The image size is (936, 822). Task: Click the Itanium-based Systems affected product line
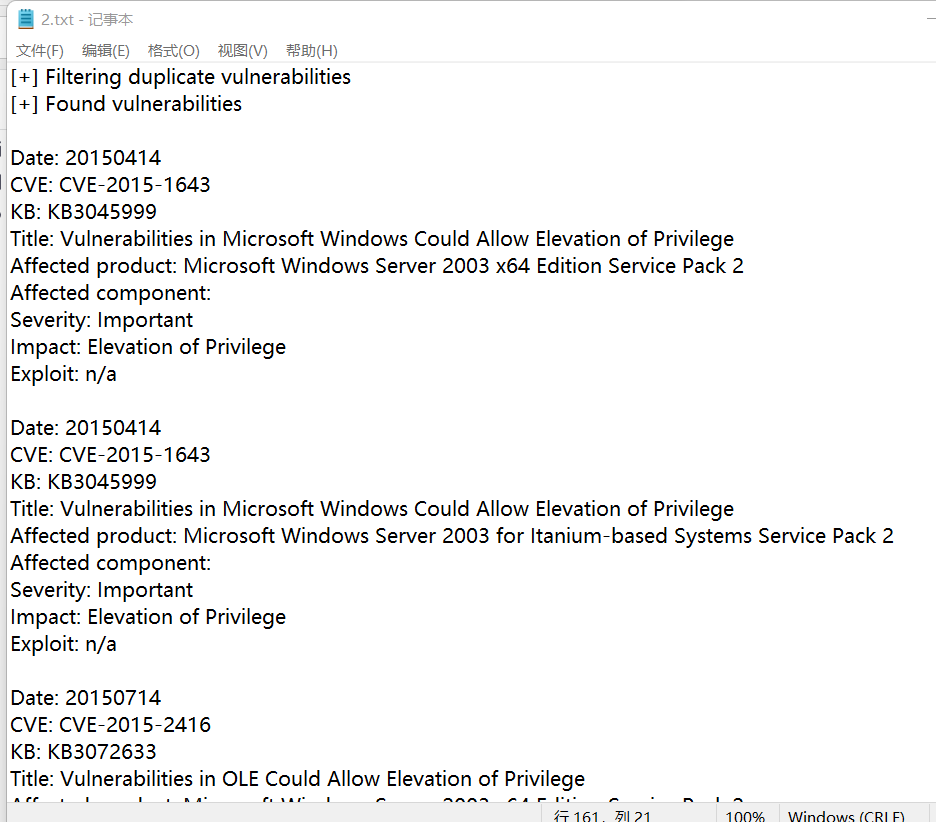452,536
